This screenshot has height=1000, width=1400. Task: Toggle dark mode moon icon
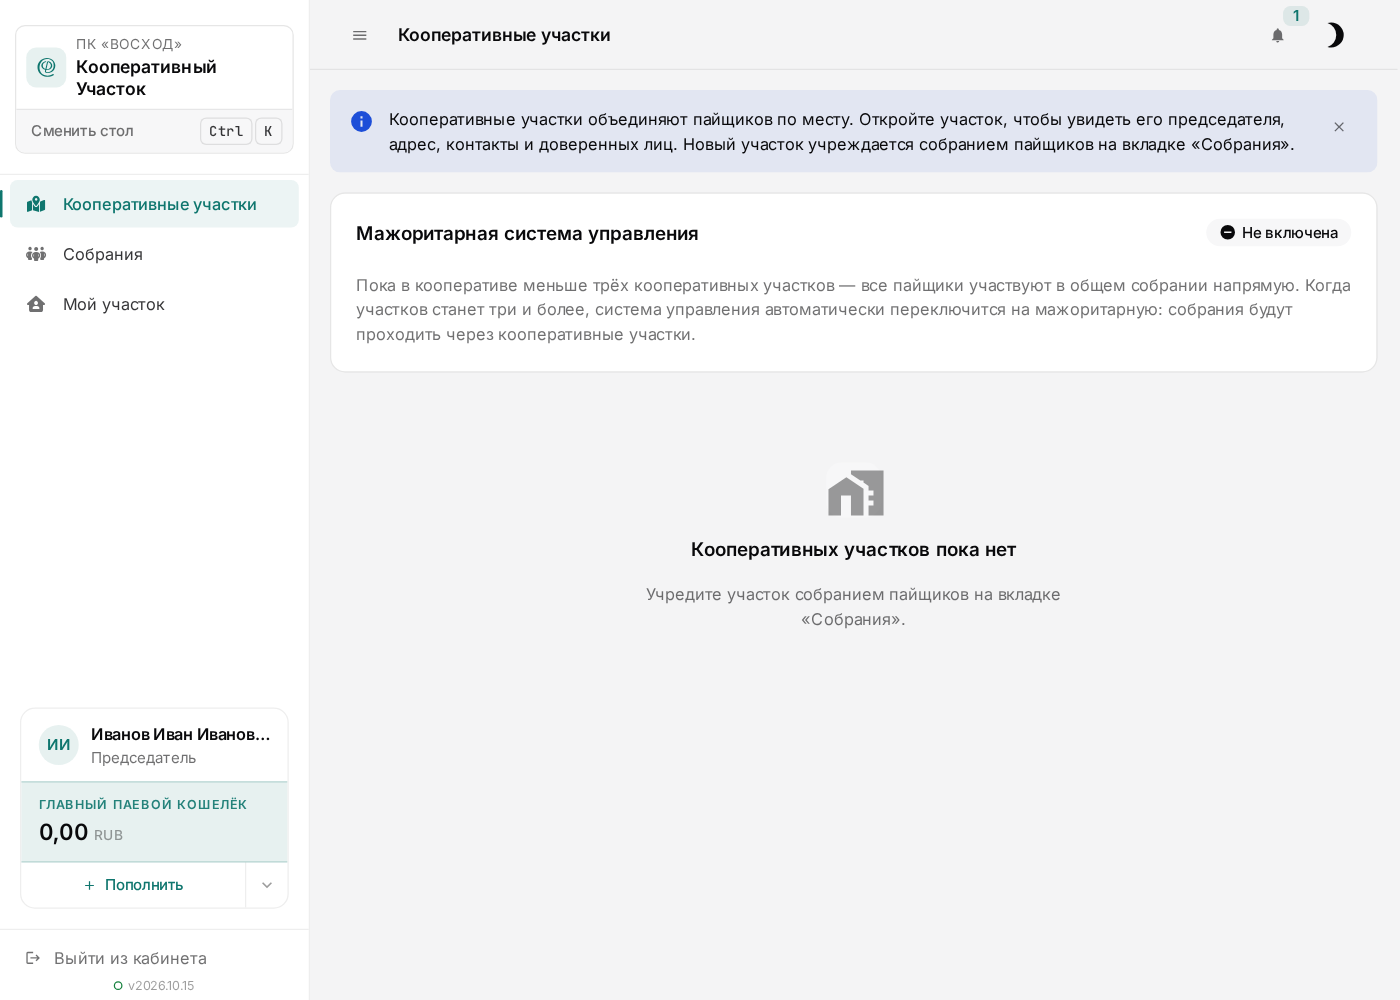1334,36
